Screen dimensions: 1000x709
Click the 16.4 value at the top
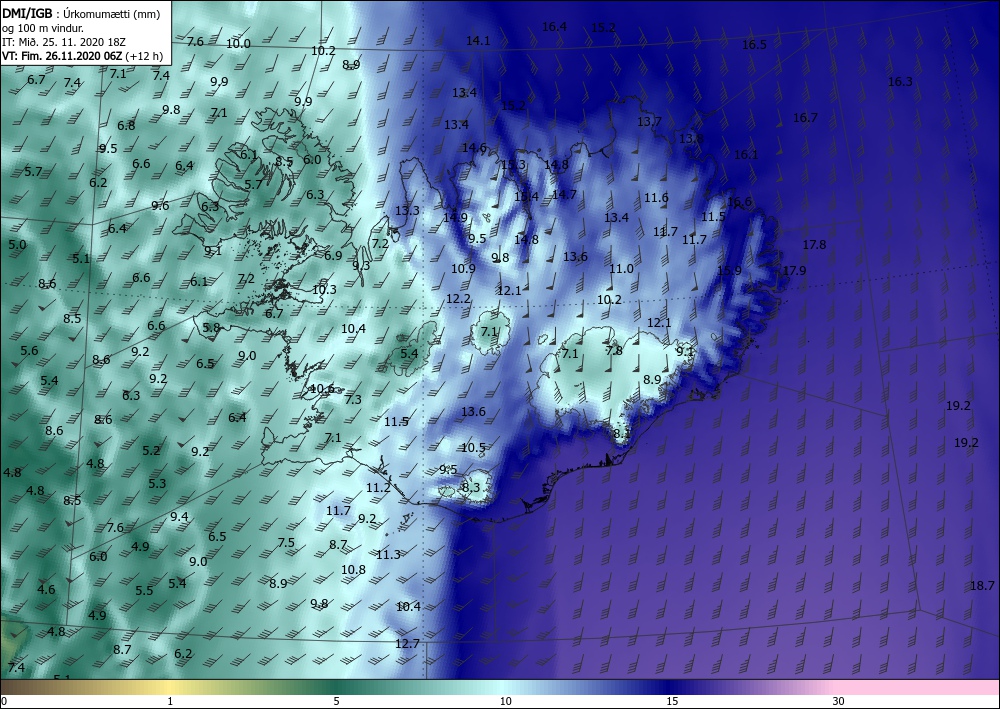pos(554,27)
